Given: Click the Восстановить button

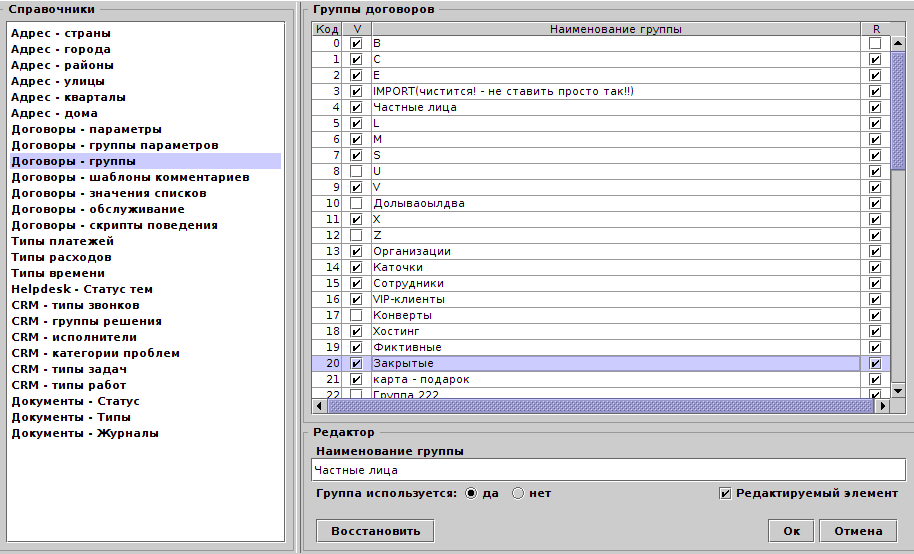Looking at the screenshot, I should point(375,531).
